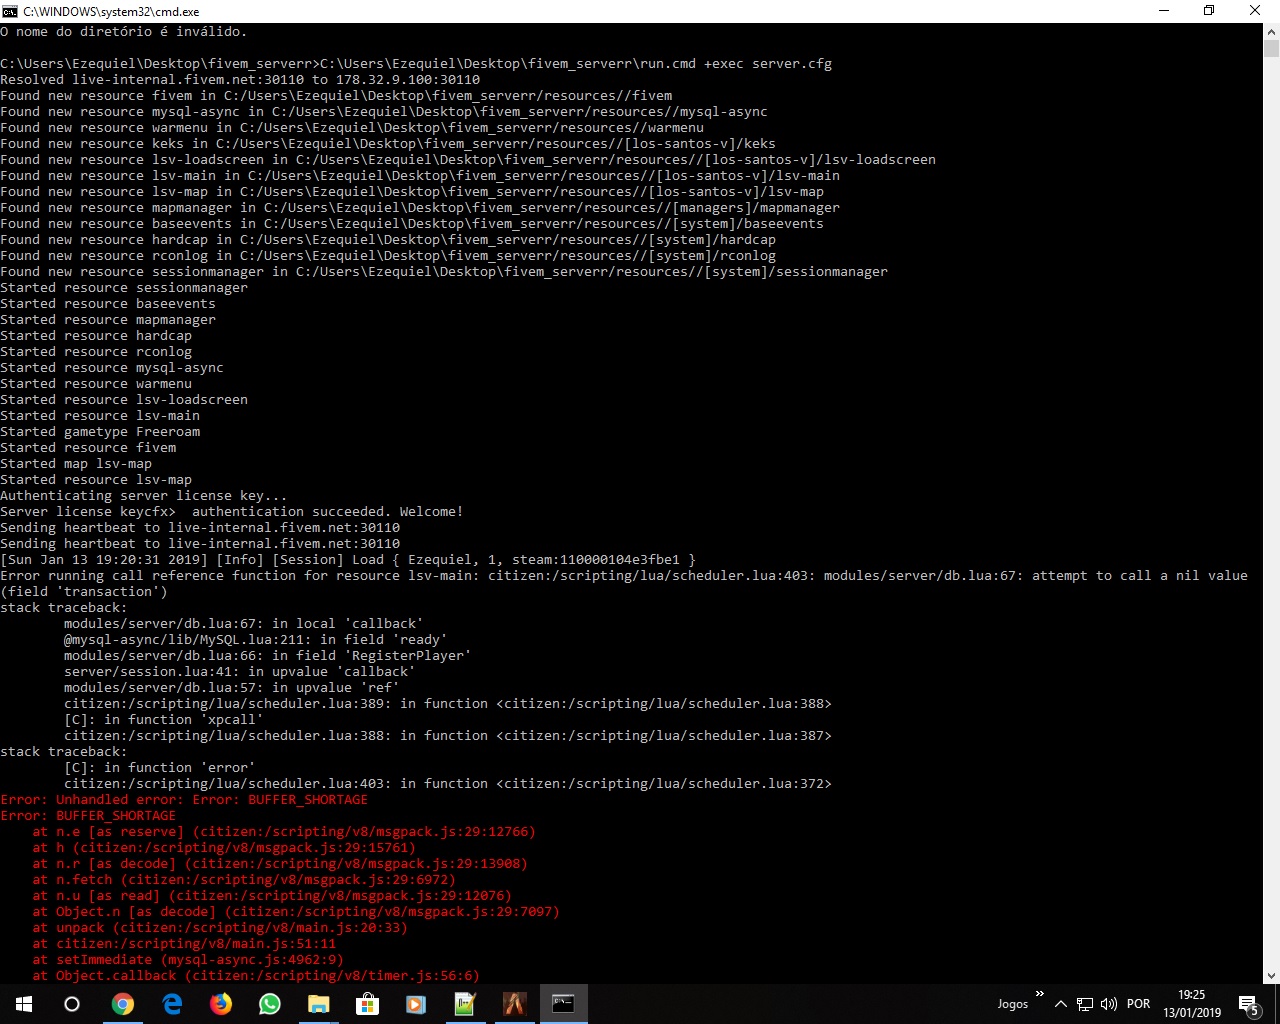This screenshot has width=1280, height=1024.
Task: Change POR input language indicator
Action: tap(1138, 1004)
